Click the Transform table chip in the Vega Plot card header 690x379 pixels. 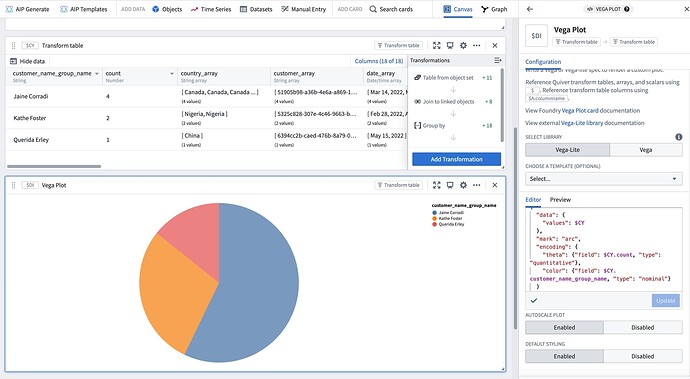click(x=398, y=185)
